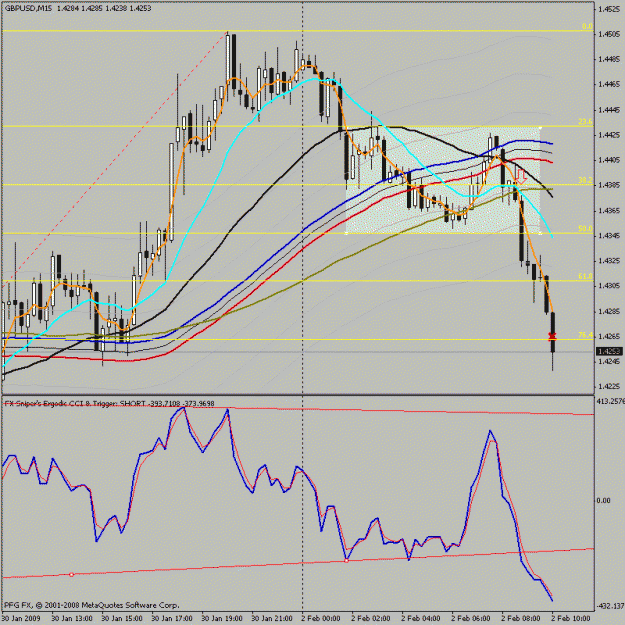This screenshot has height=625, width=625.
Task: Click the GBPUSD,M15 chart title text
Action: [78, 8]
